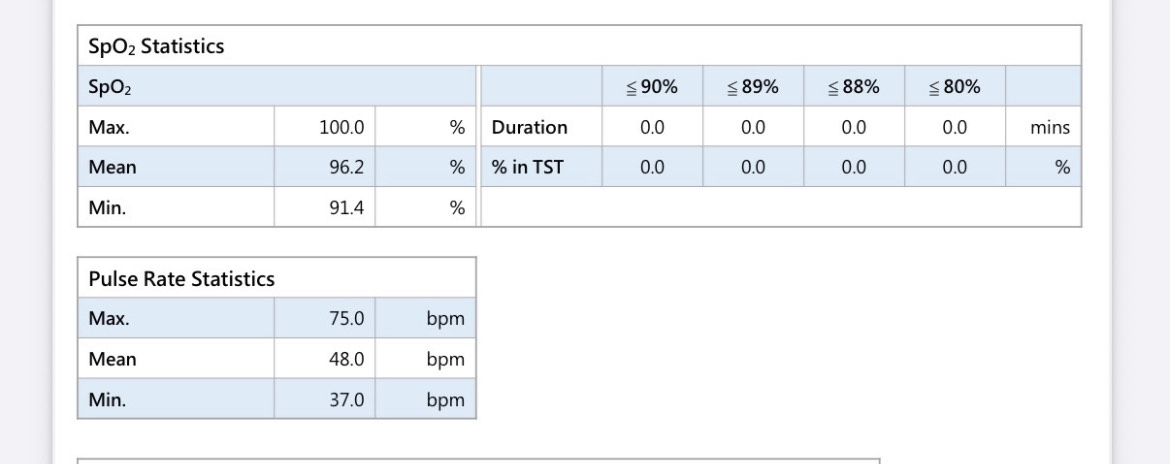Click Duration value under ≤ 90% column

point(652,128)
